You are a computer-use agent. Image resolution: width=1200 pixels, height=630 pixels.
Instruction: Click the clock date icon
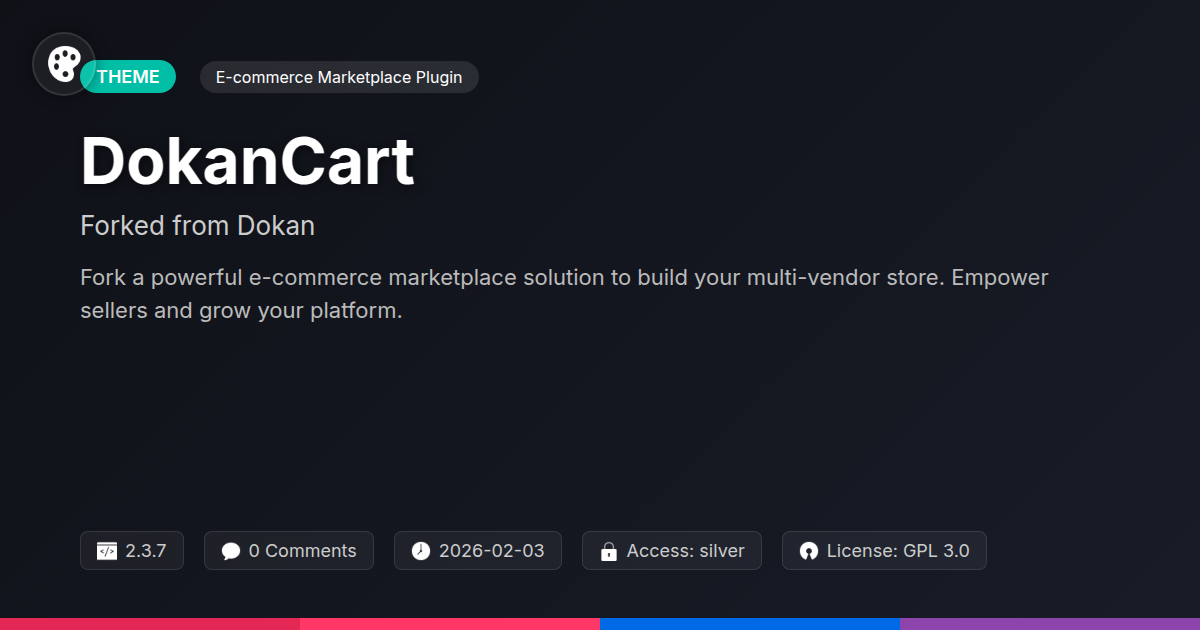coord(421,551)
